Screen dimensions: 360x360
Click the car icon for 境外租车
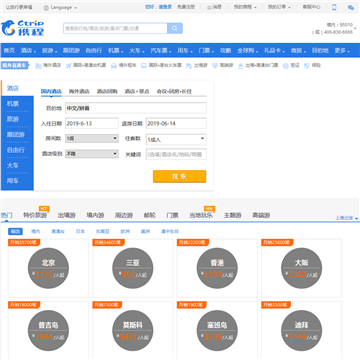pos(114,66)
